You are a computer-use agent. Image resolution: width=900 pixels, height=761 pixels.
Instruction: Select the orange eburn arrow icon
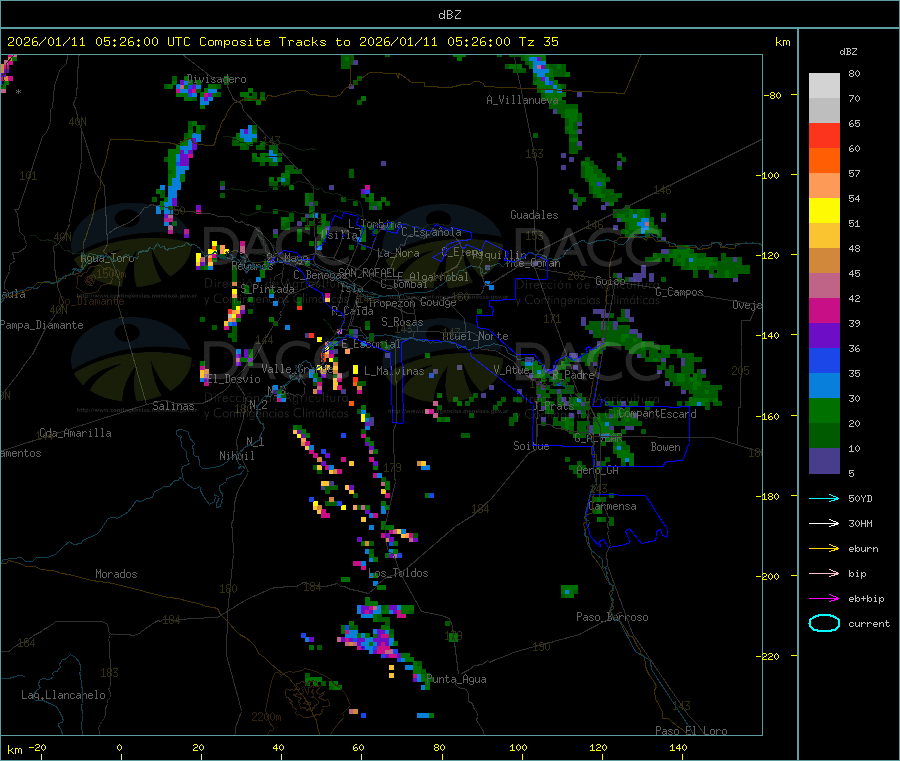[x=824, y=548]
